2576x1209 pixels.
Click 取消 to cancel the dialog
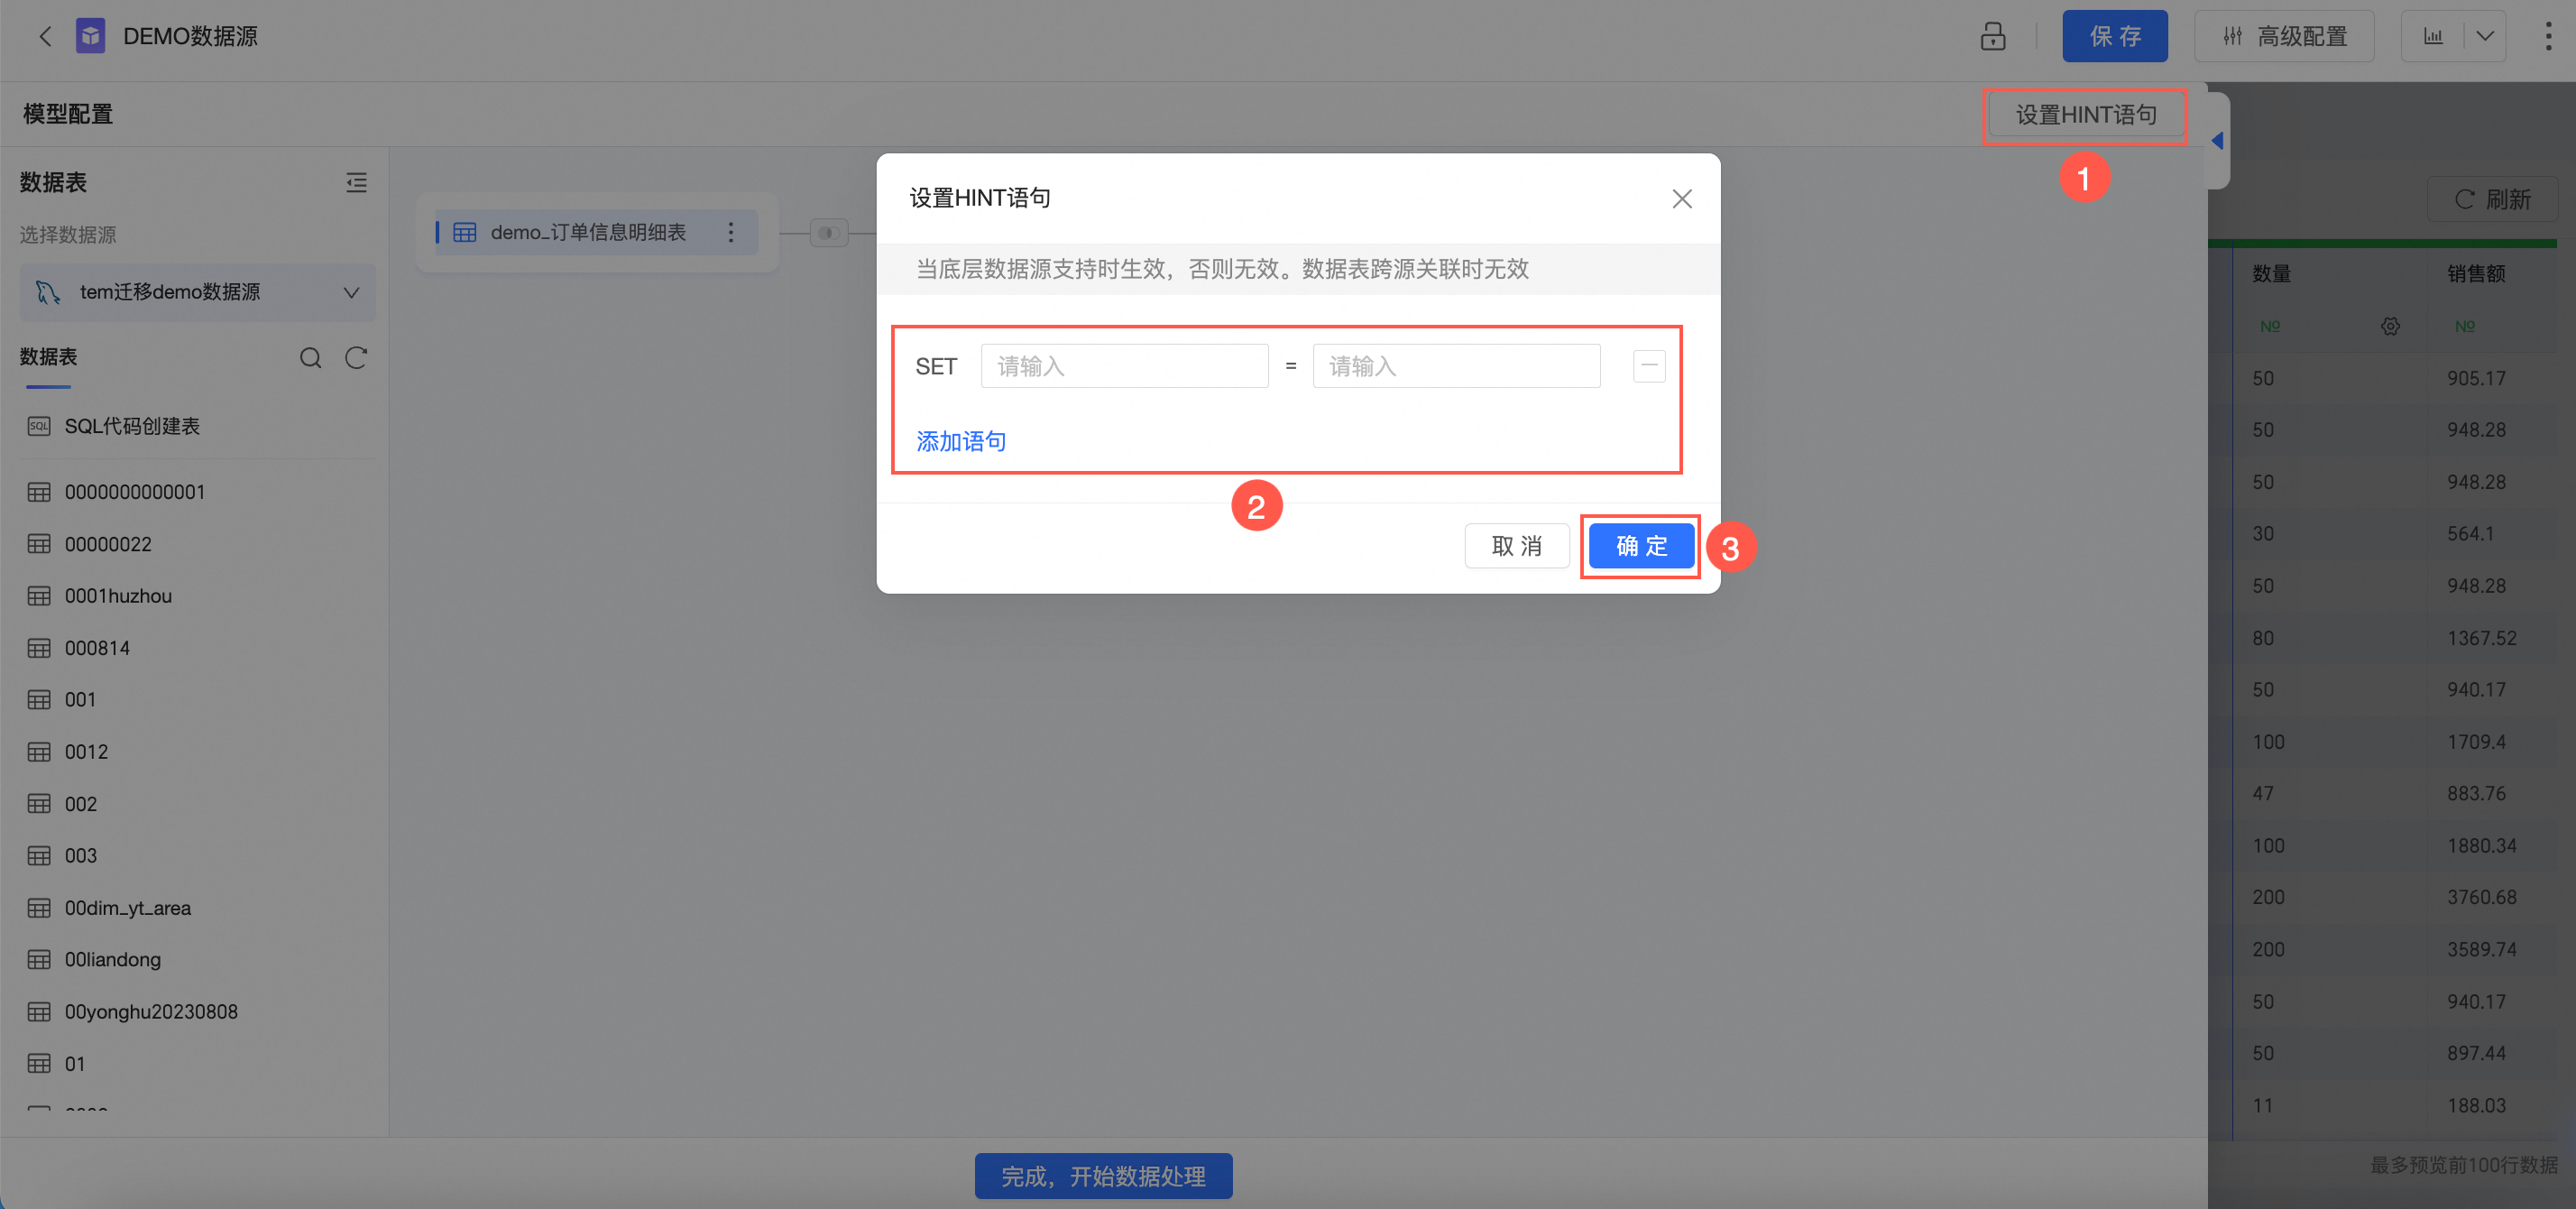1516,546
